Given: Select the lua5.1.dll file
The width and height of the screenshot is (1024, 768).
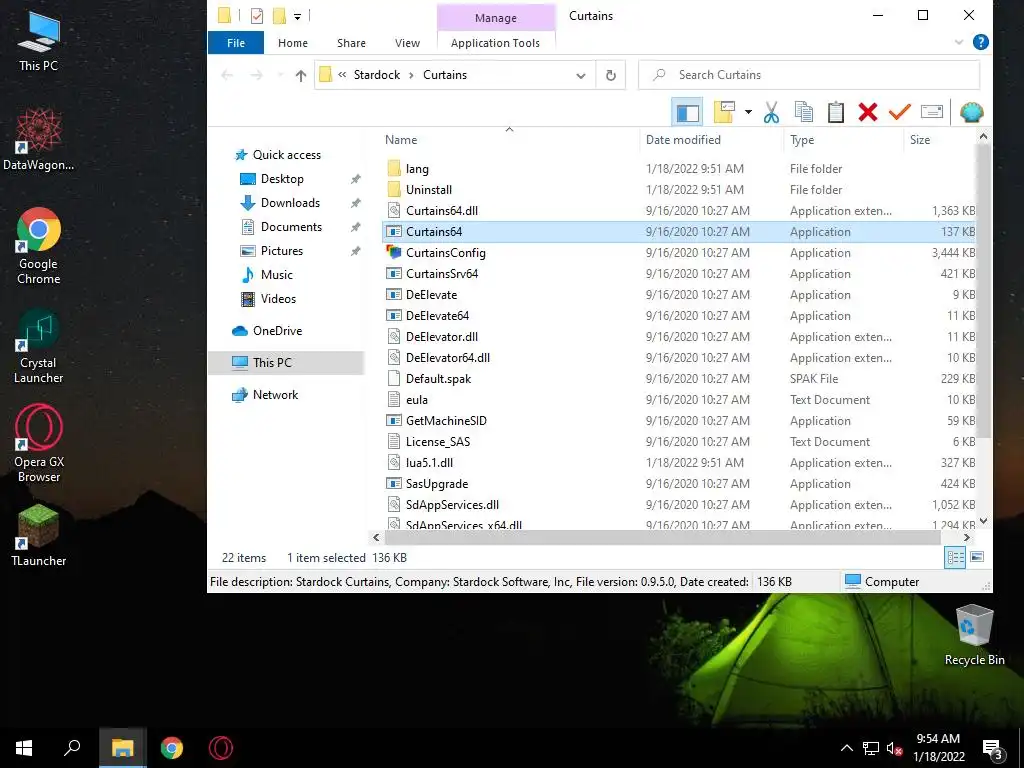Looking at the screenshot, I should (x=429, y=463).
